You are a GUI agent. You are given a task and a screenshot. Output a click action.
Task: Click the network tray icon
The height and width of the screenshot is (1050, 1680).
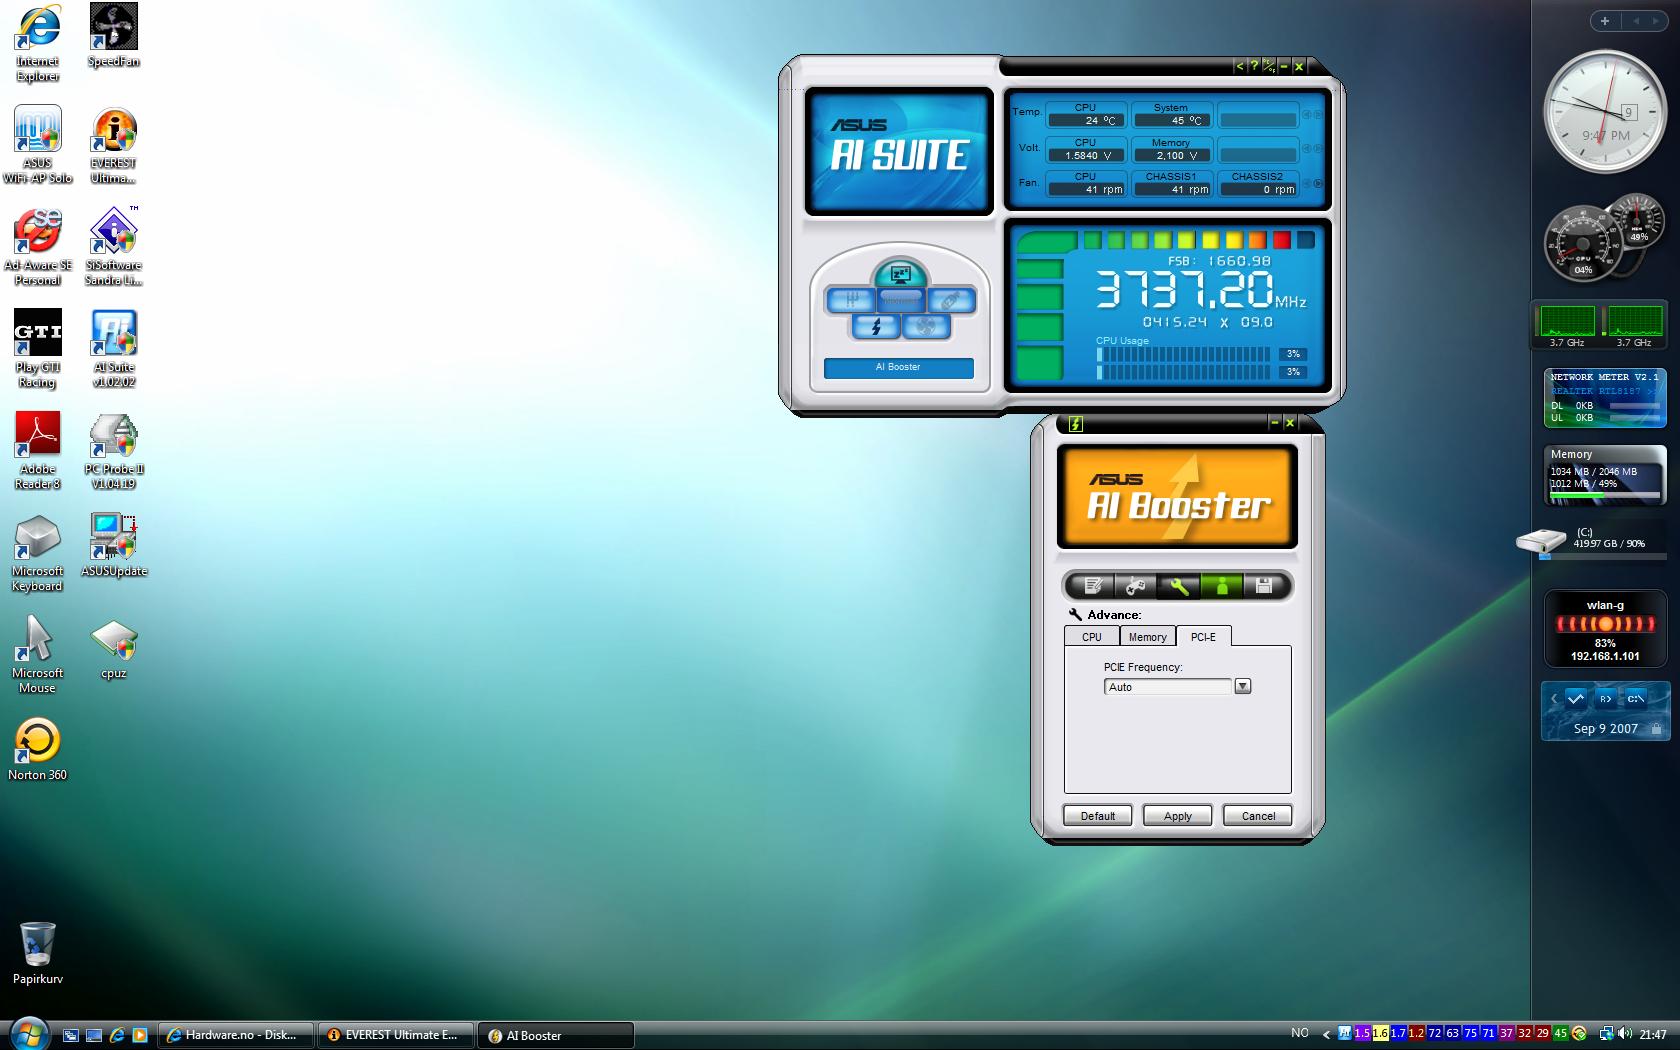tap(1606, 1034)
